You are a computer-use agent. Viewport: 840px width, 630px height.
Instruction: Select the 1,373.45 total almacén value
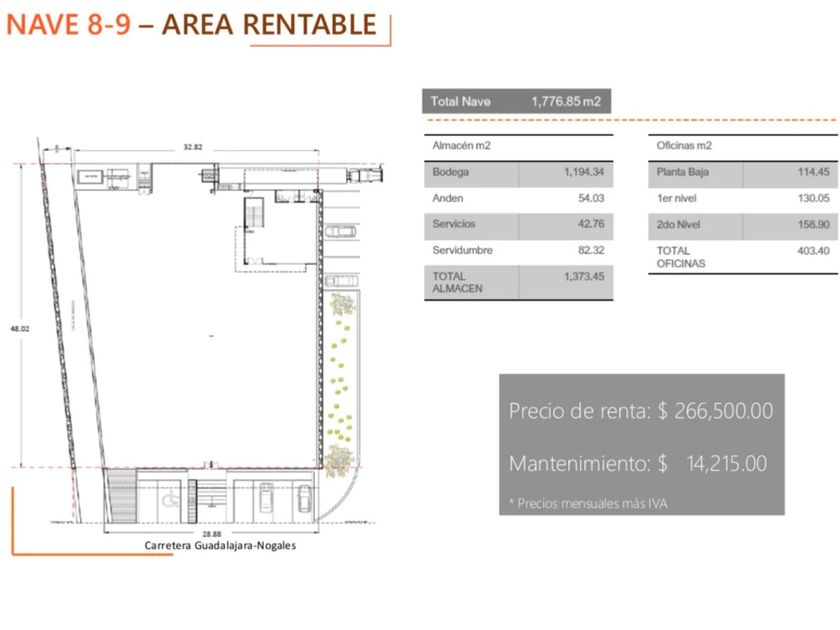[584, 276]
